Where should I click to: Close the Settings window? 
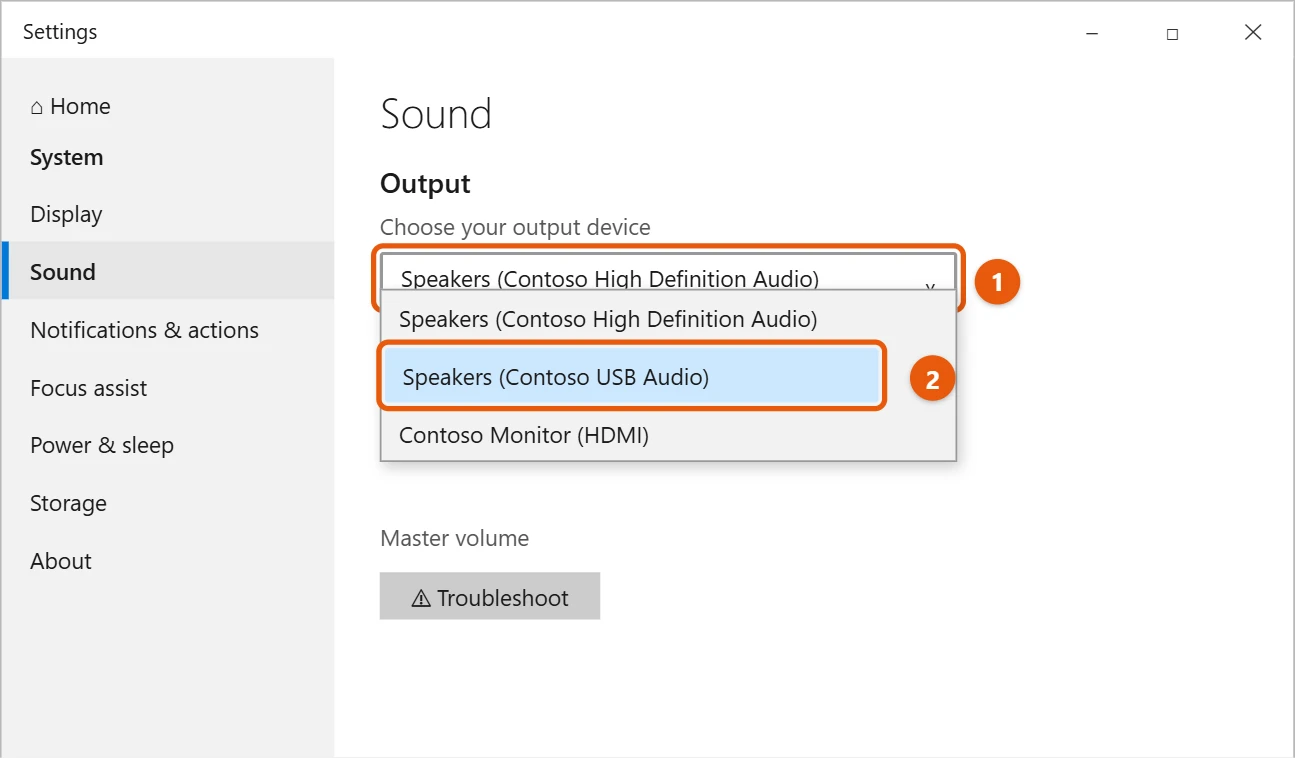1252,33
